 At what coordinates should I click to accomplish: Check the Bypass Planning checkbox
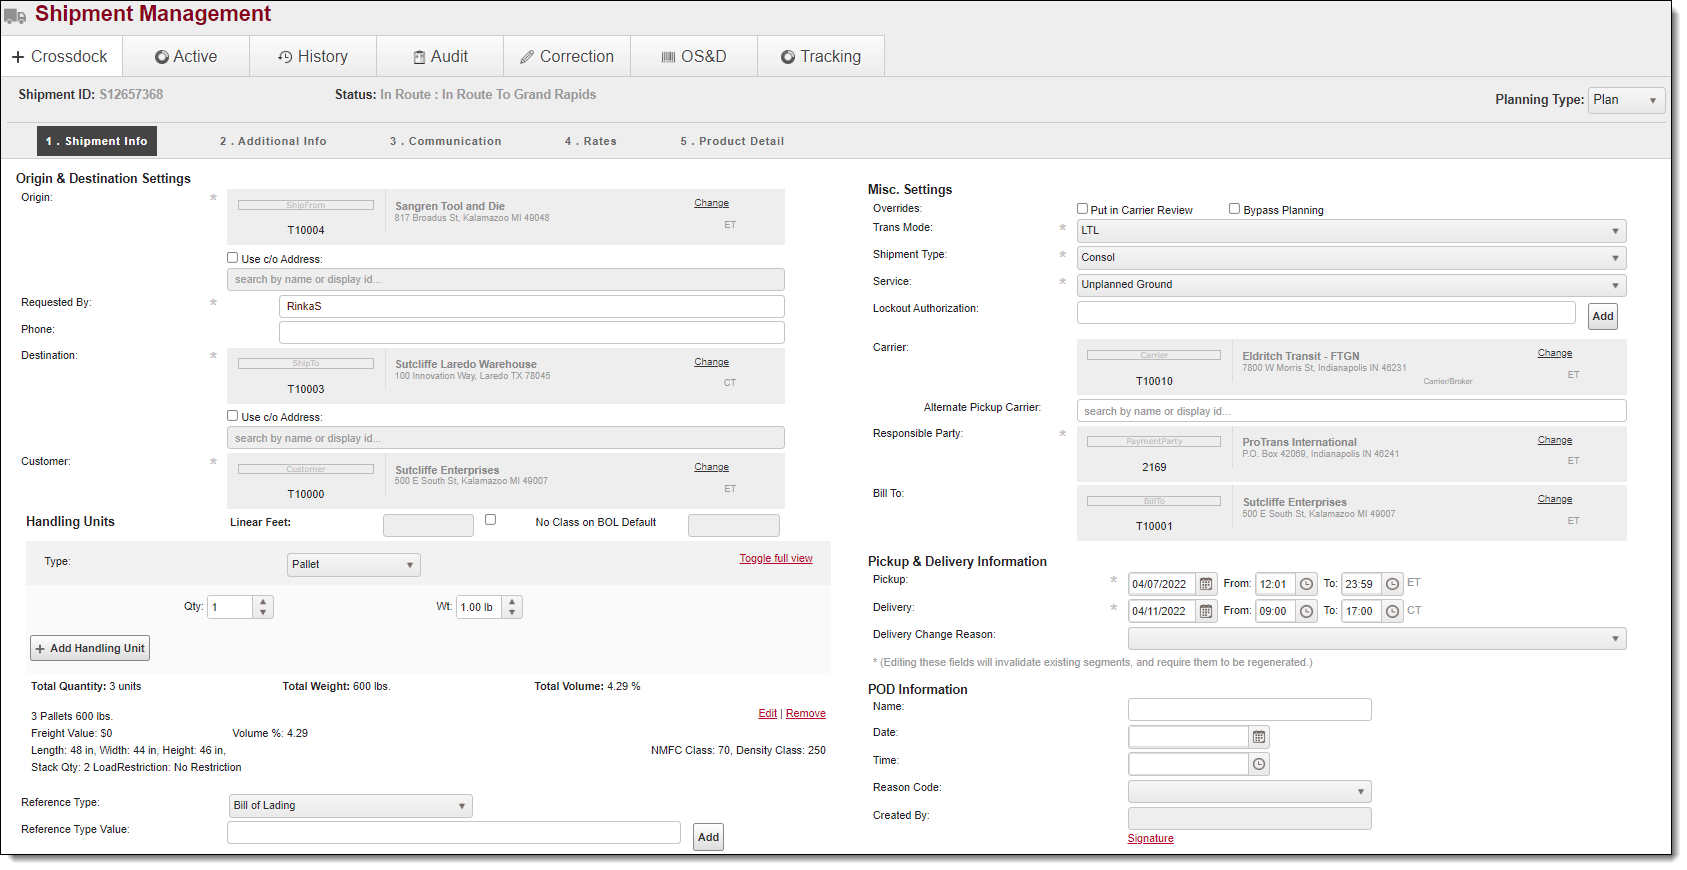point(1234,209)
